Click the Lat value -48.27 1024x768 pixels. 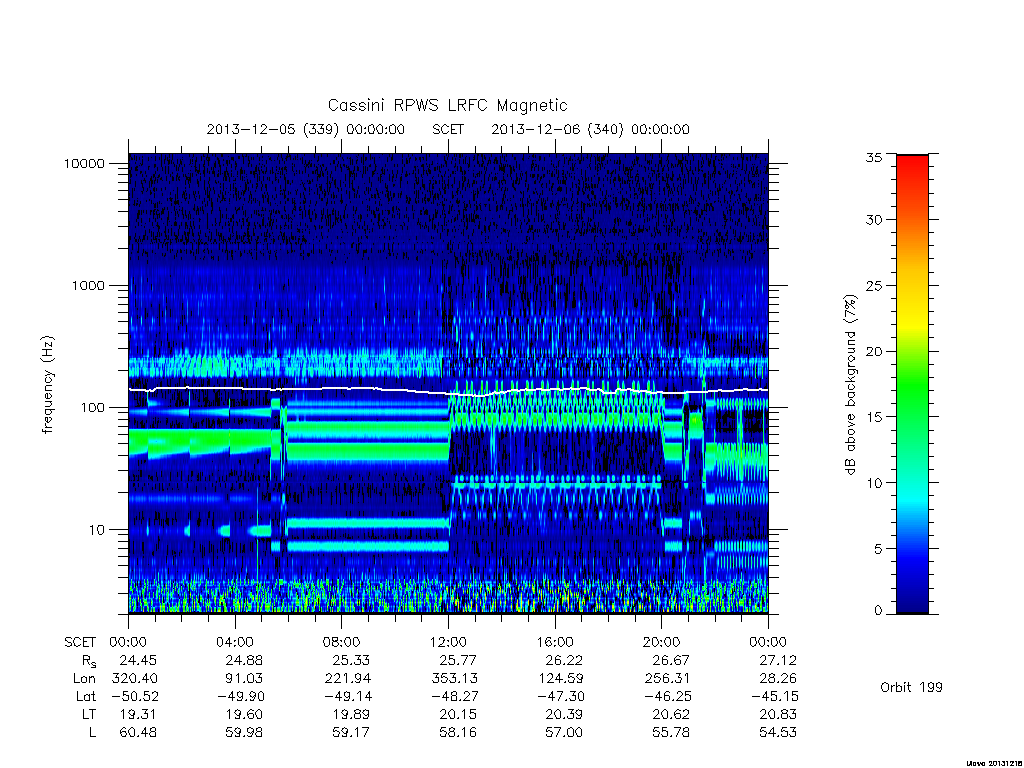pyautogui.click(x=454, y=696)
